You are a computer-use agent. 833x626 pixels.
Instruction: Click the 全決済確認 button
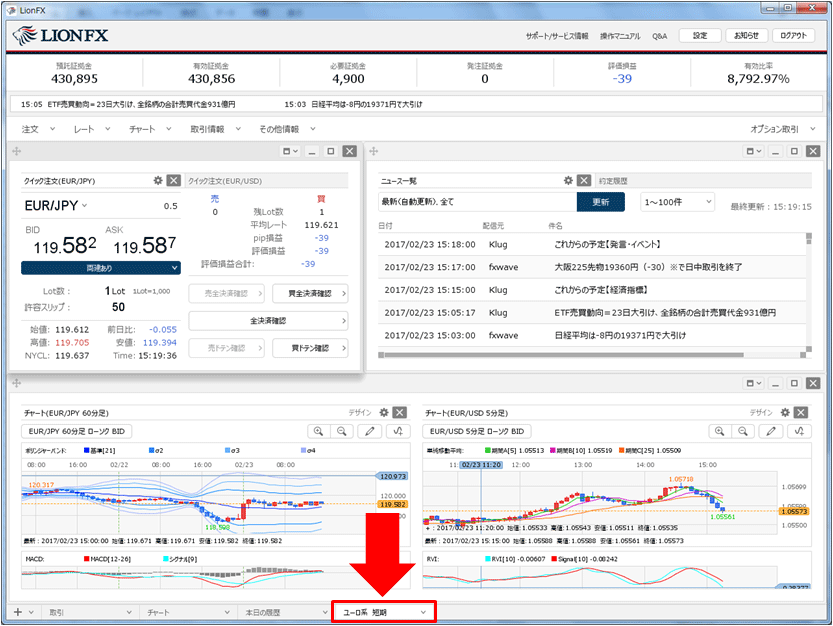tap(268, 320)
